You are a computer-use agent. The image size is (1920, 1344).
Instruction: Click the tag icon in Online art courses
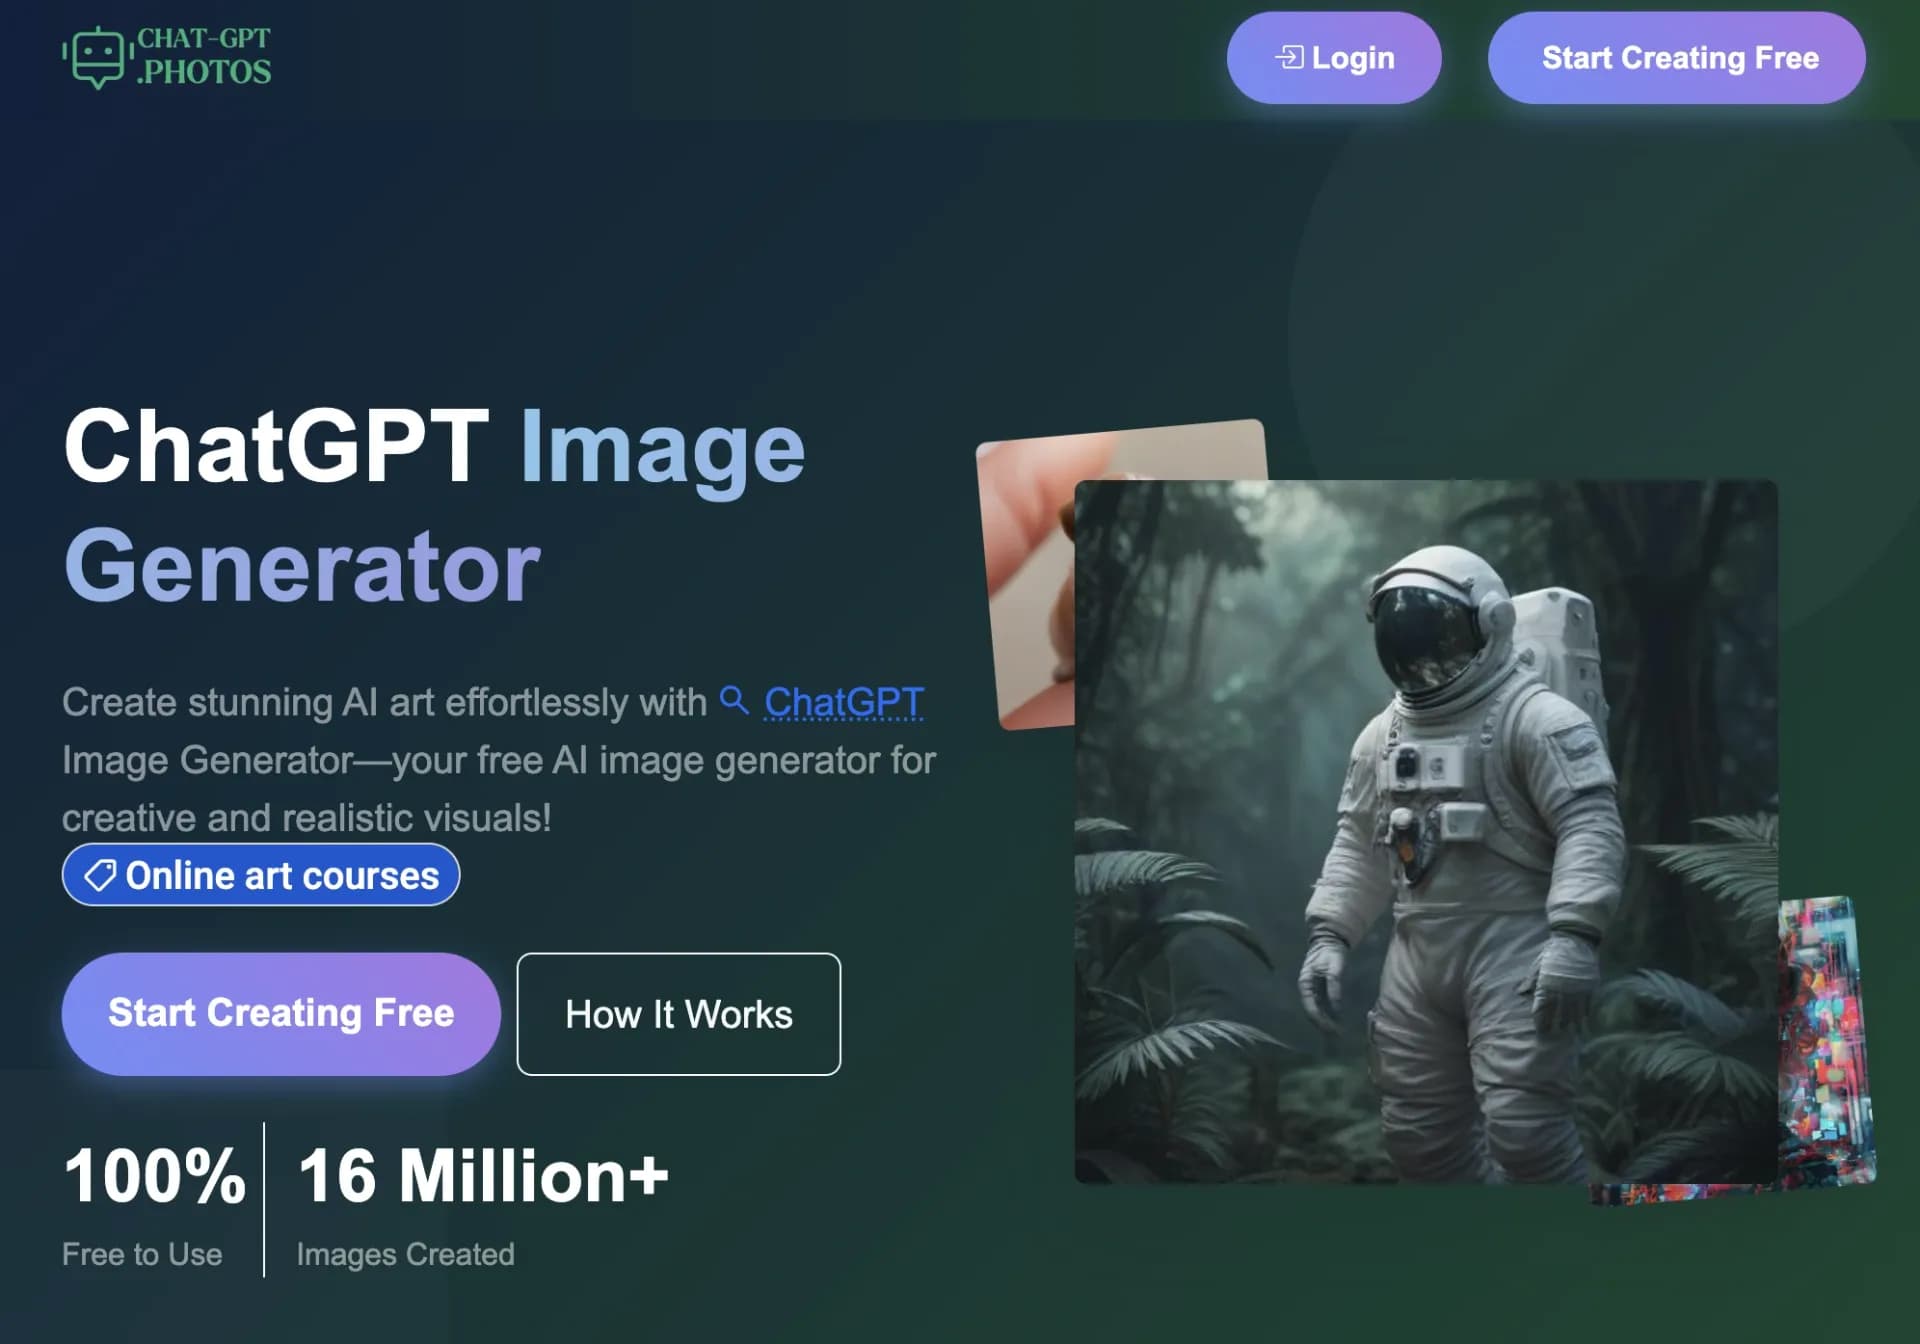(100, 875)
